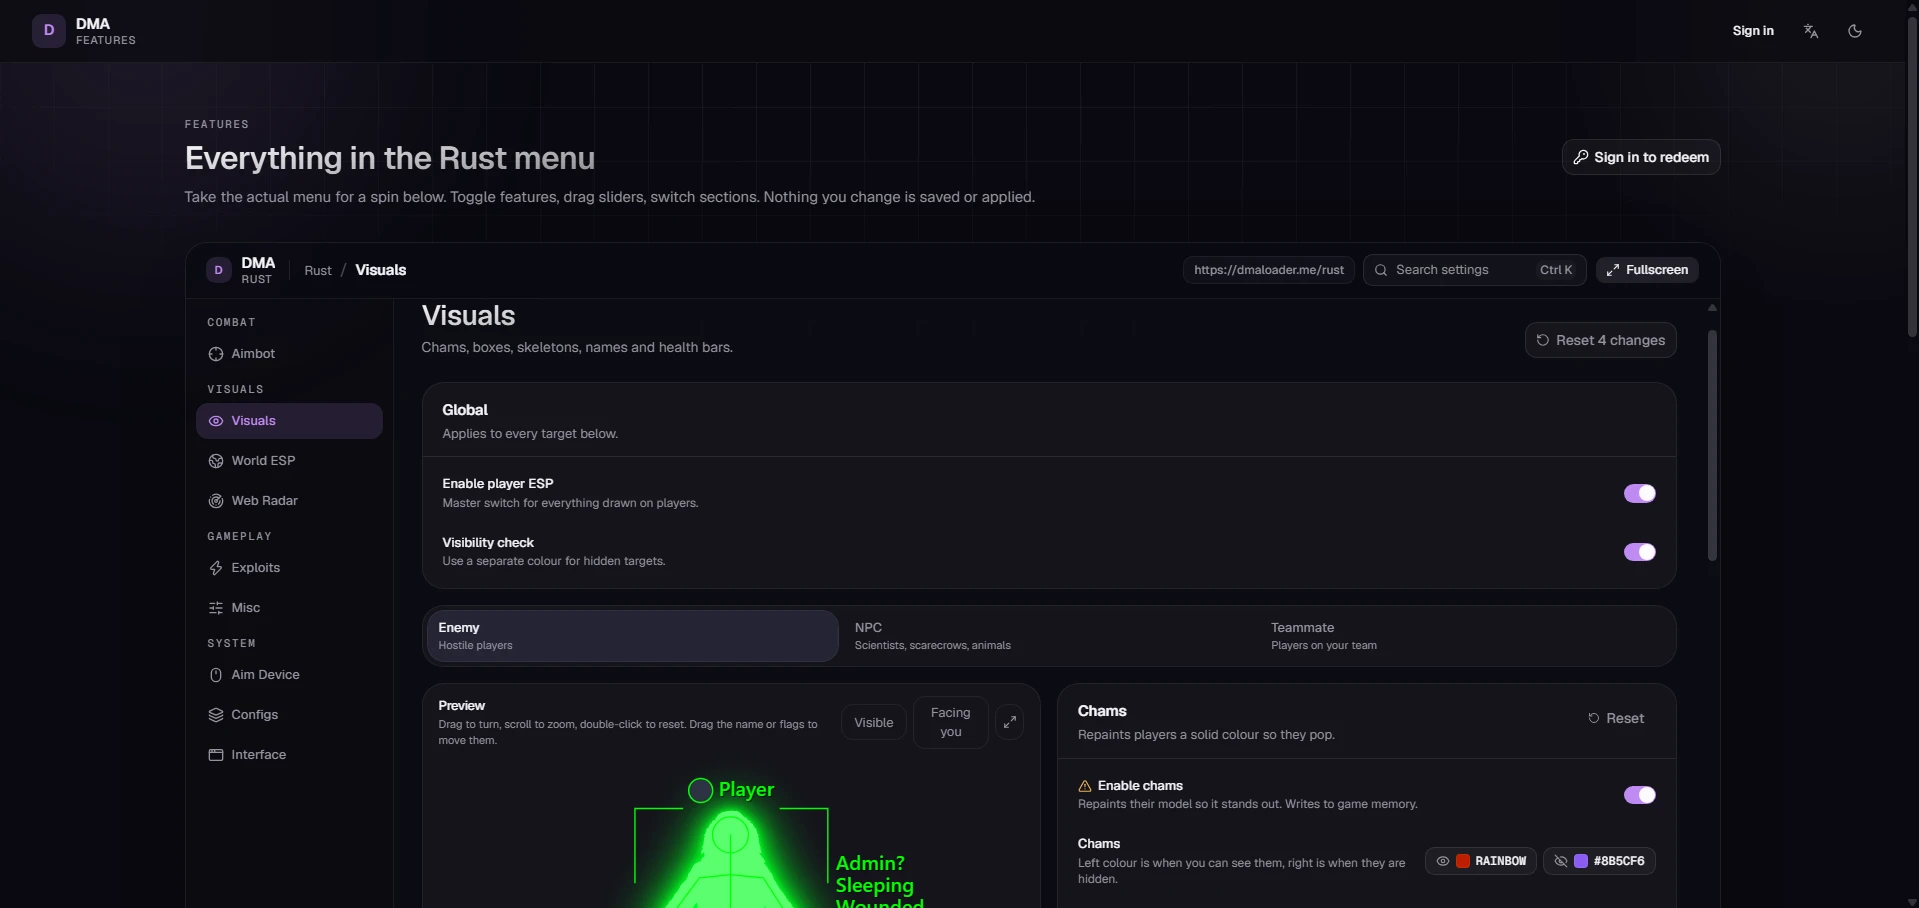Toggle the Visible preview option

[874, 723]
